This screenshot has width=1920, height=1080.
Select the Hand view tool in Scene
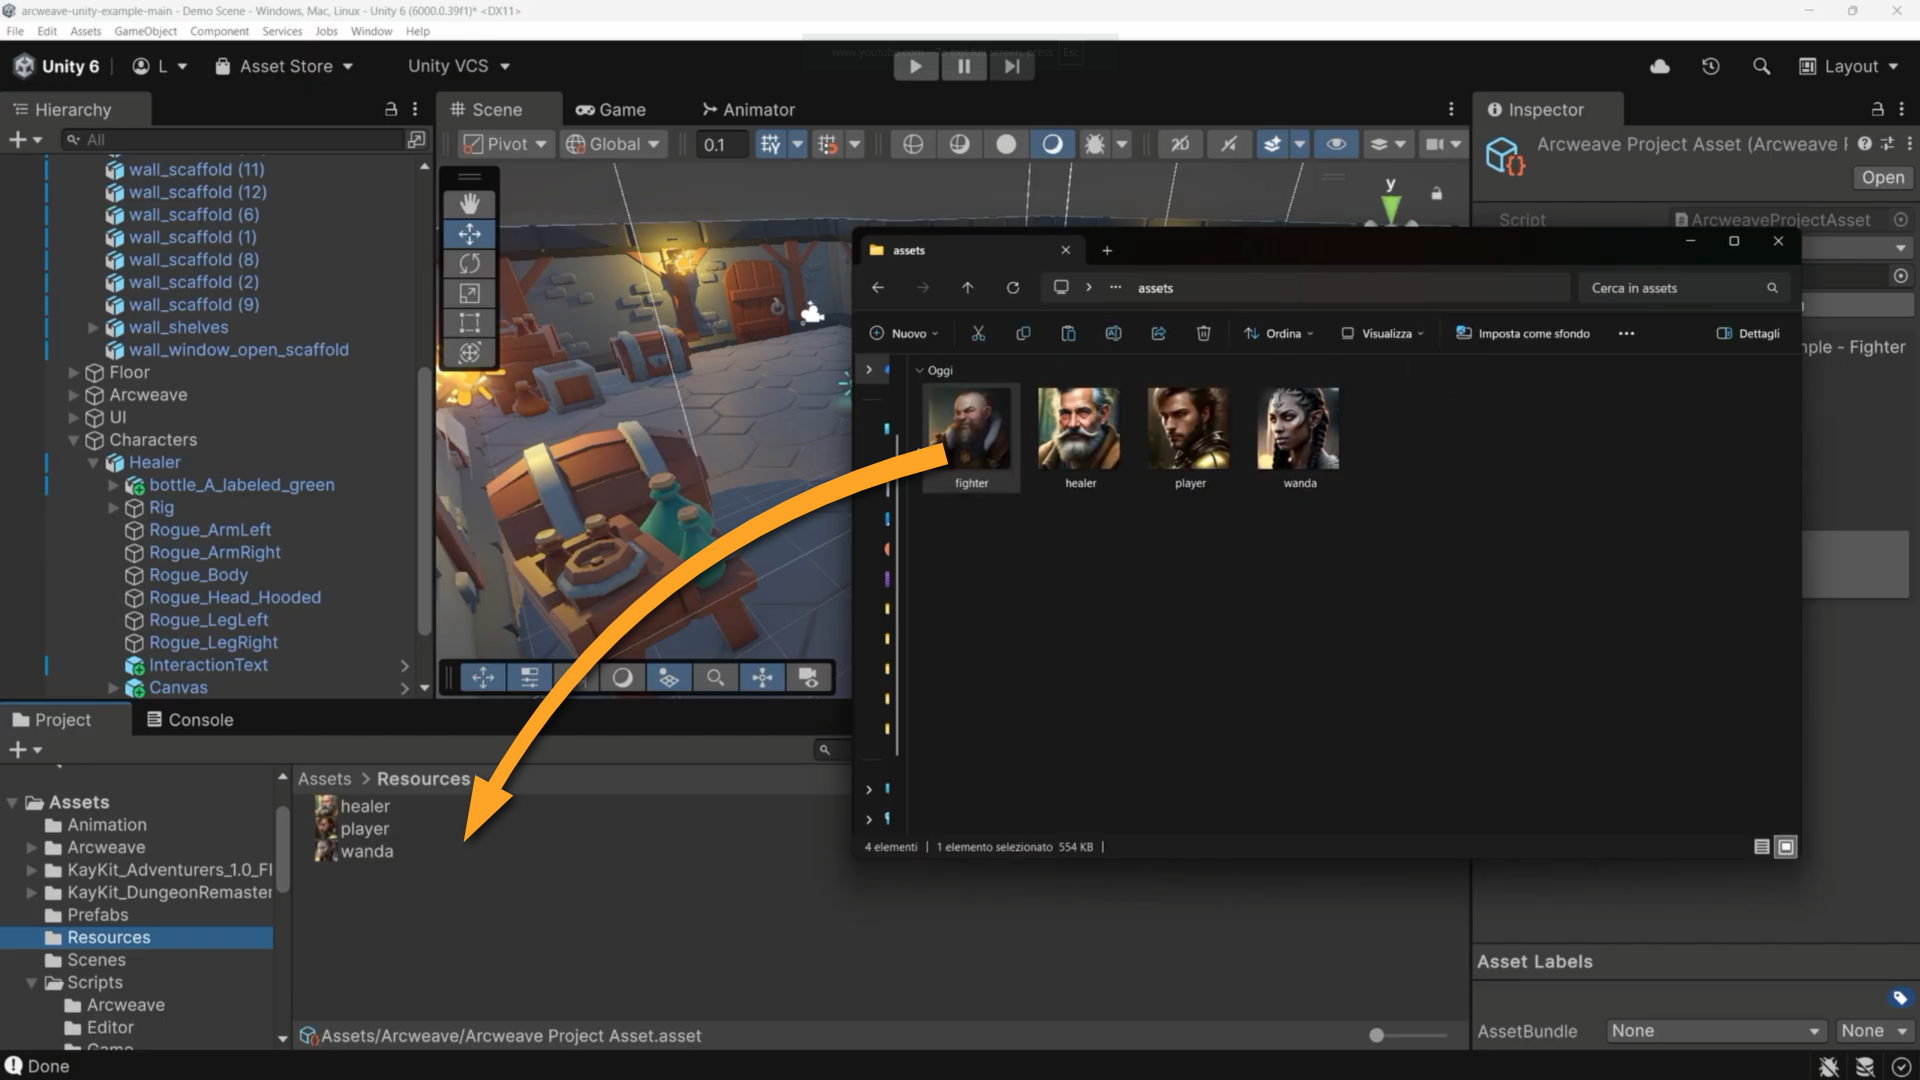tap(469, 204)
